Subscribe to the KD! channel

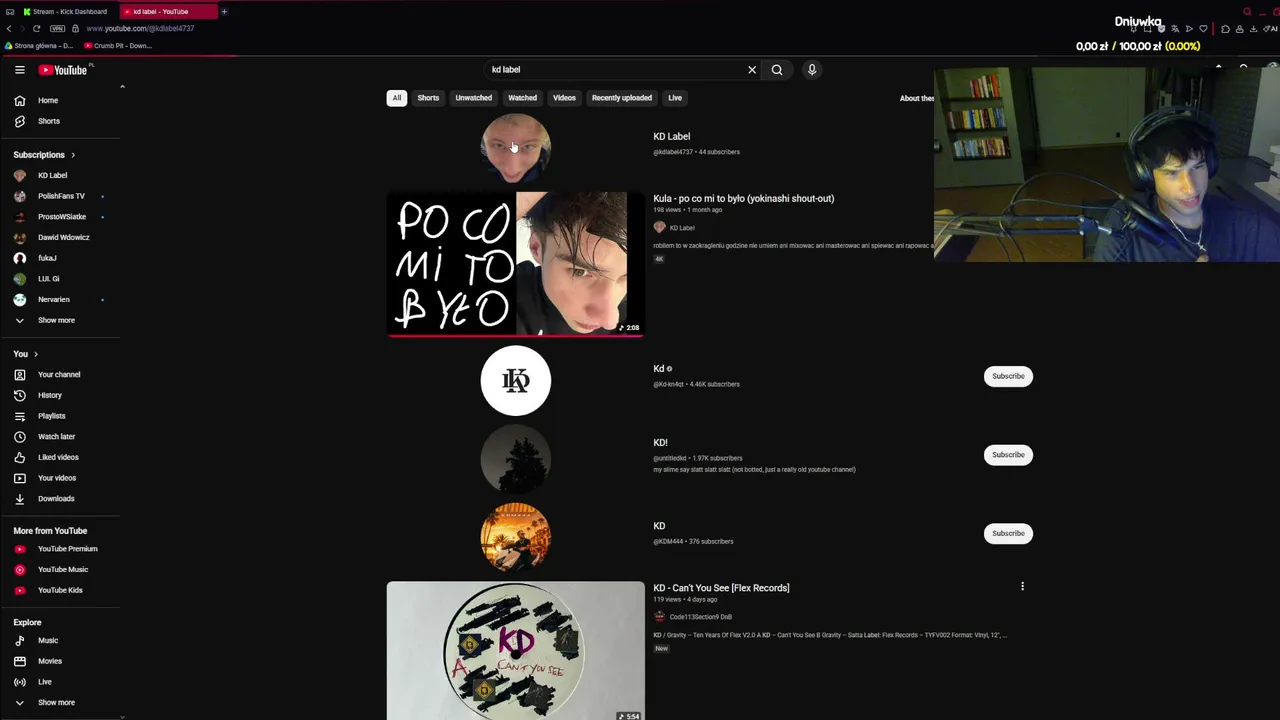coord(1008,455)
